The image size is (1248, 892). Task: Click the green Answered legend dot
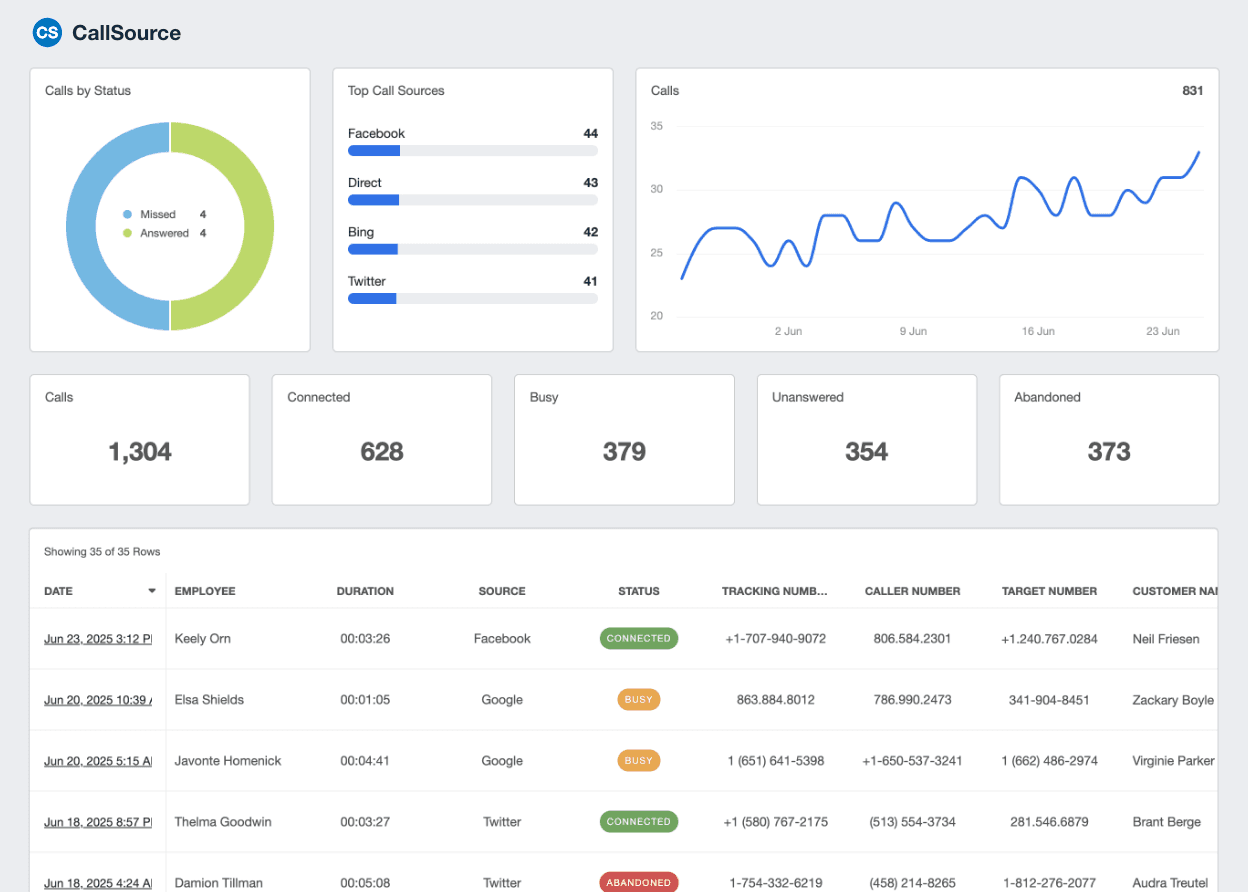click(x=126, y=234)
